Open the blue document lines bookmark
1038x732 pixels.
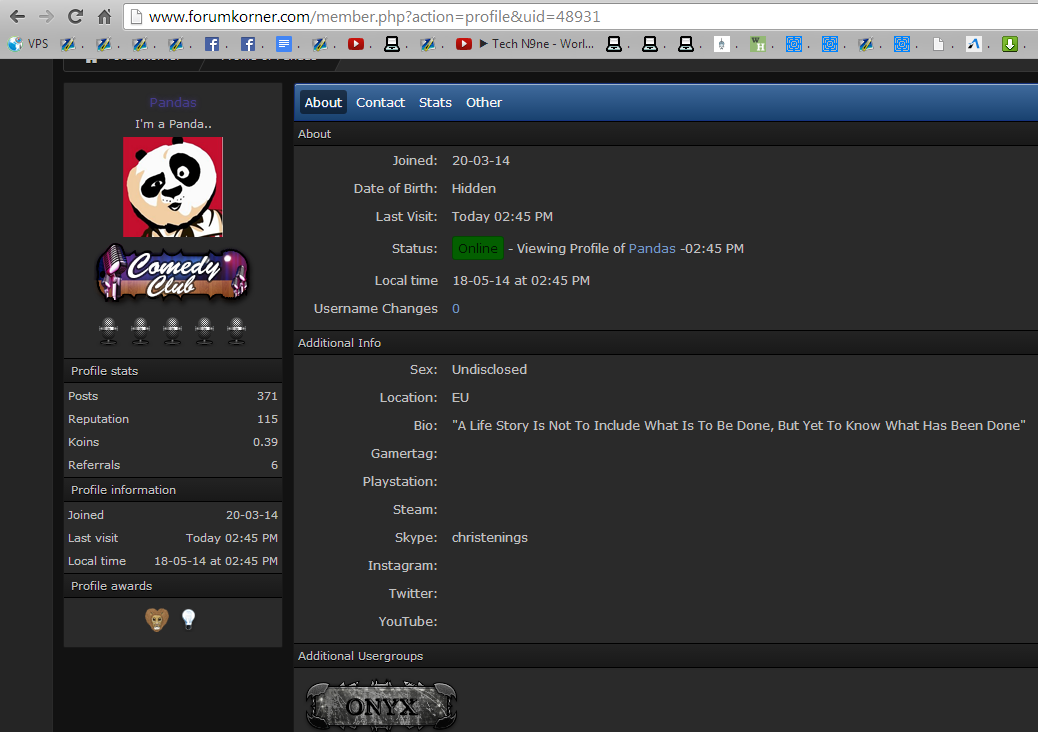point(283,44)
